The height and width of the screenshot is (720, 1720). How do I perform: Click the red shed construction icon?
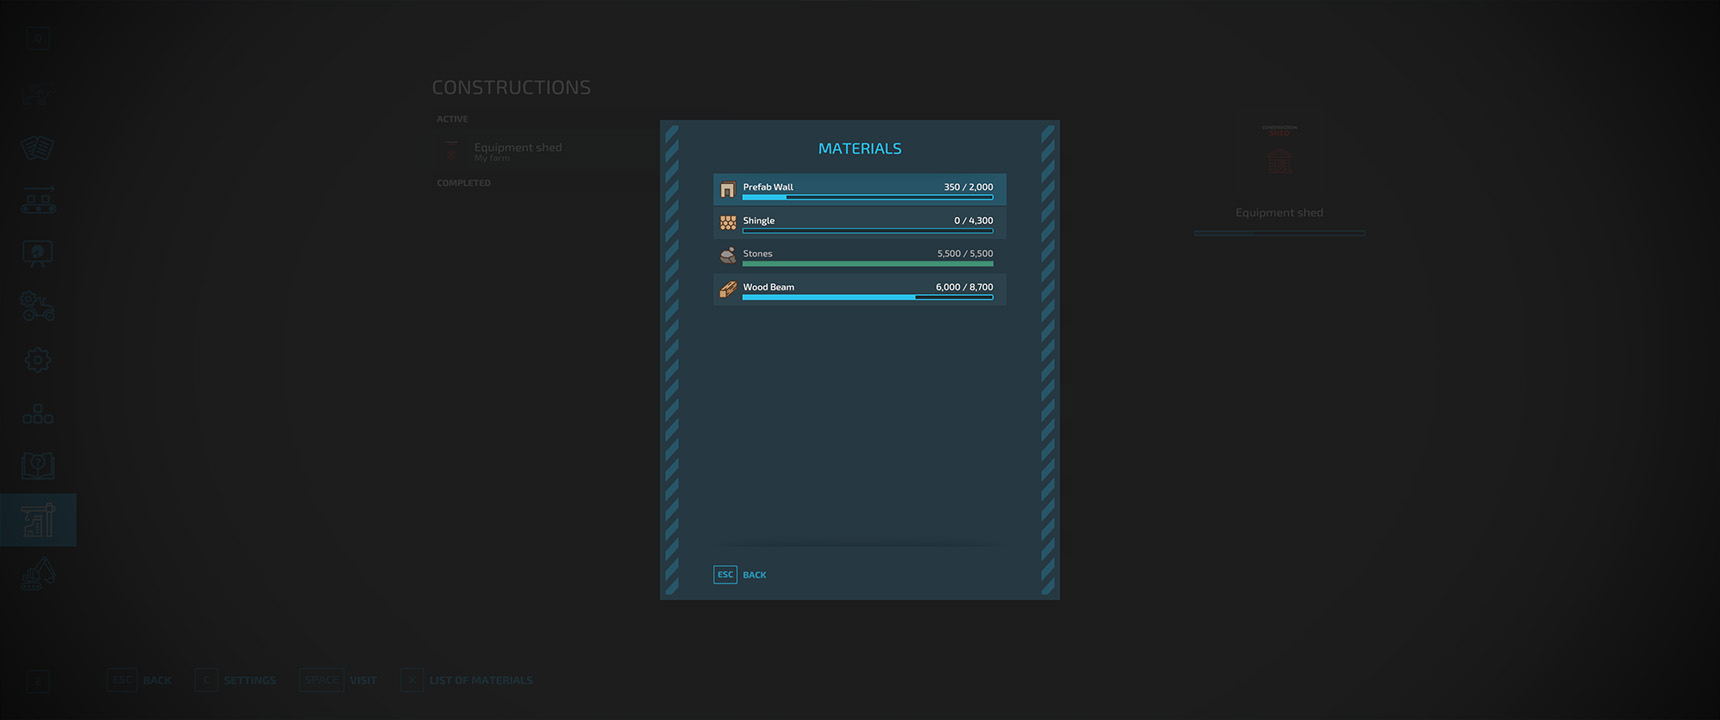coord(1279,160)
